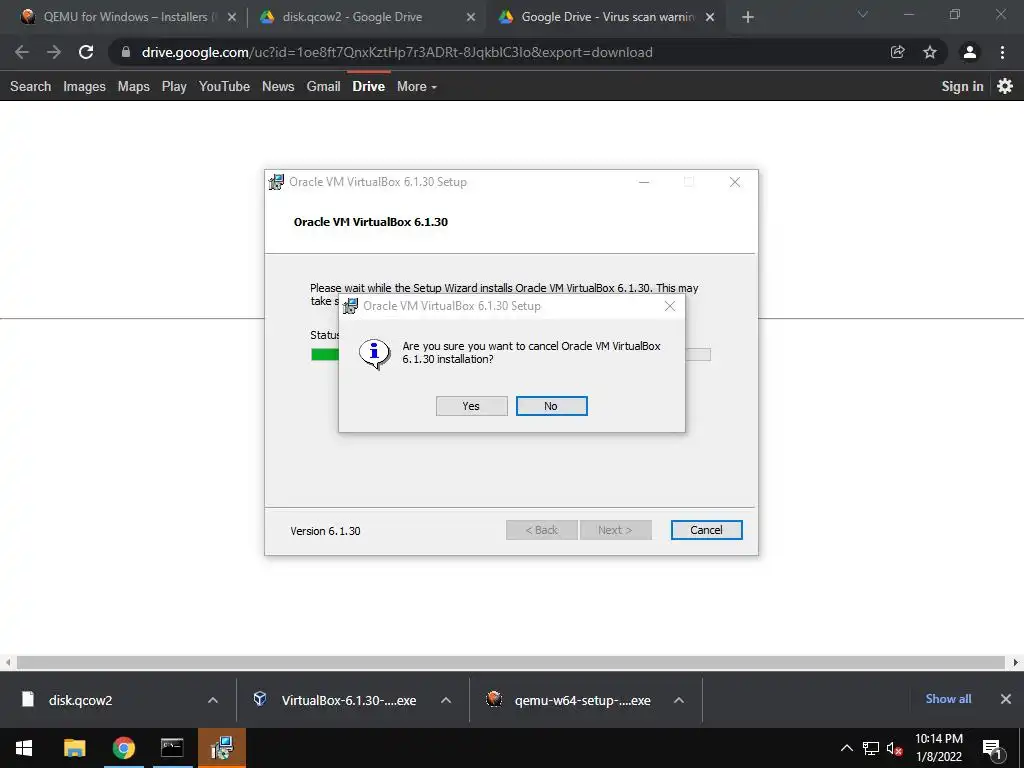1024x768 pixels.
Task: Click the address bar URL
Action: click(397, 52)
